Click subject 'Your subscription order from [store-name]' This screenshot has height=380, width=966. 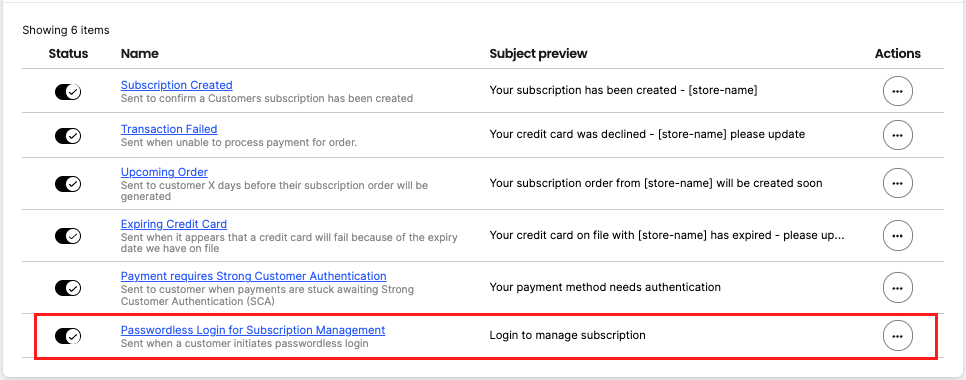(656, 183)
